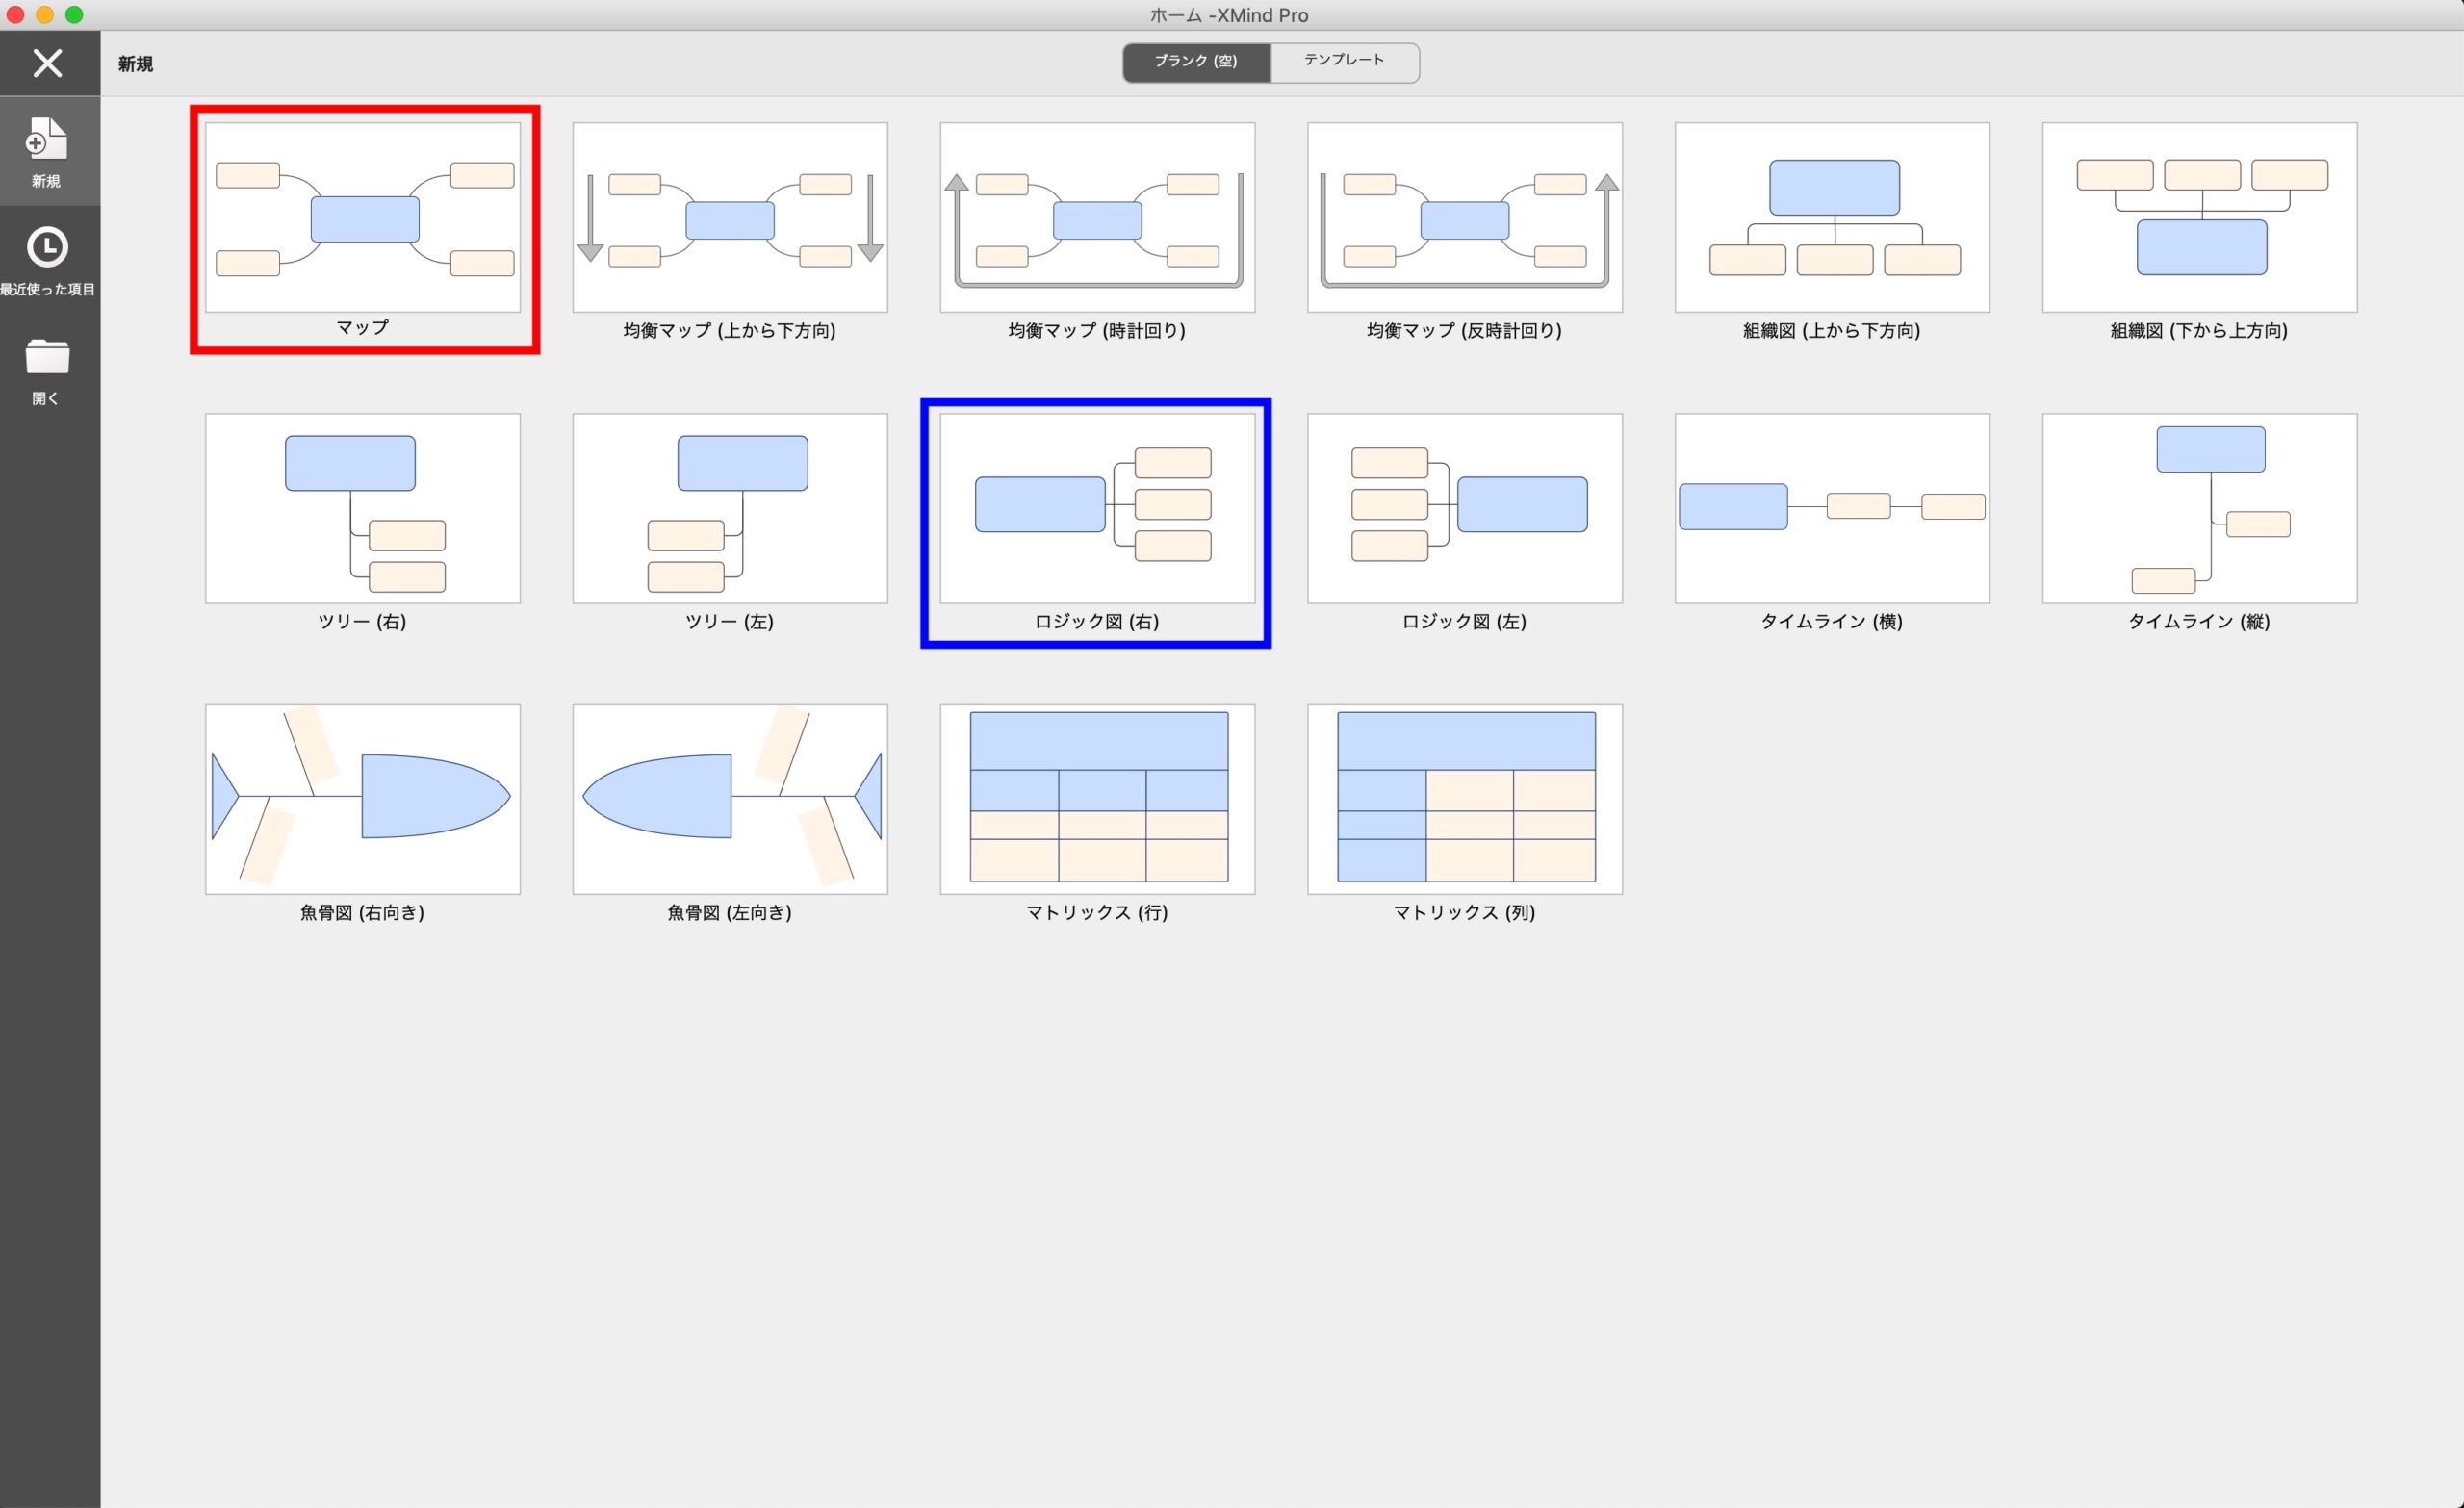Switch to the ブランク (空) tab
This screenshot has height=1508, width=2464.
(1196, 62)
